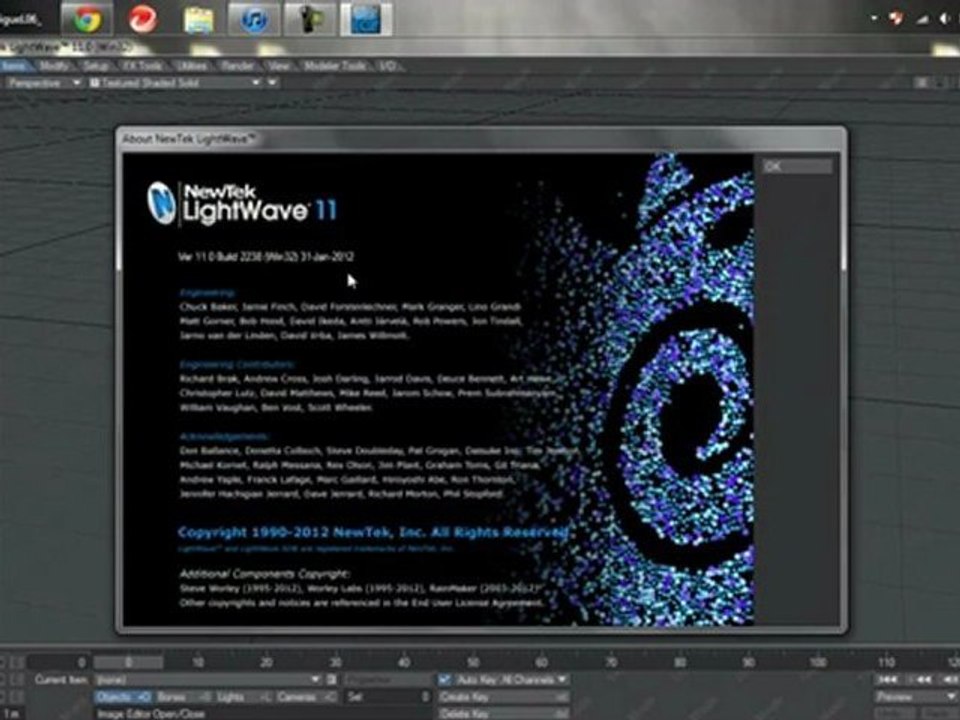
Task: Click frame 100 on the timeline
Action: tap(817, 662)
